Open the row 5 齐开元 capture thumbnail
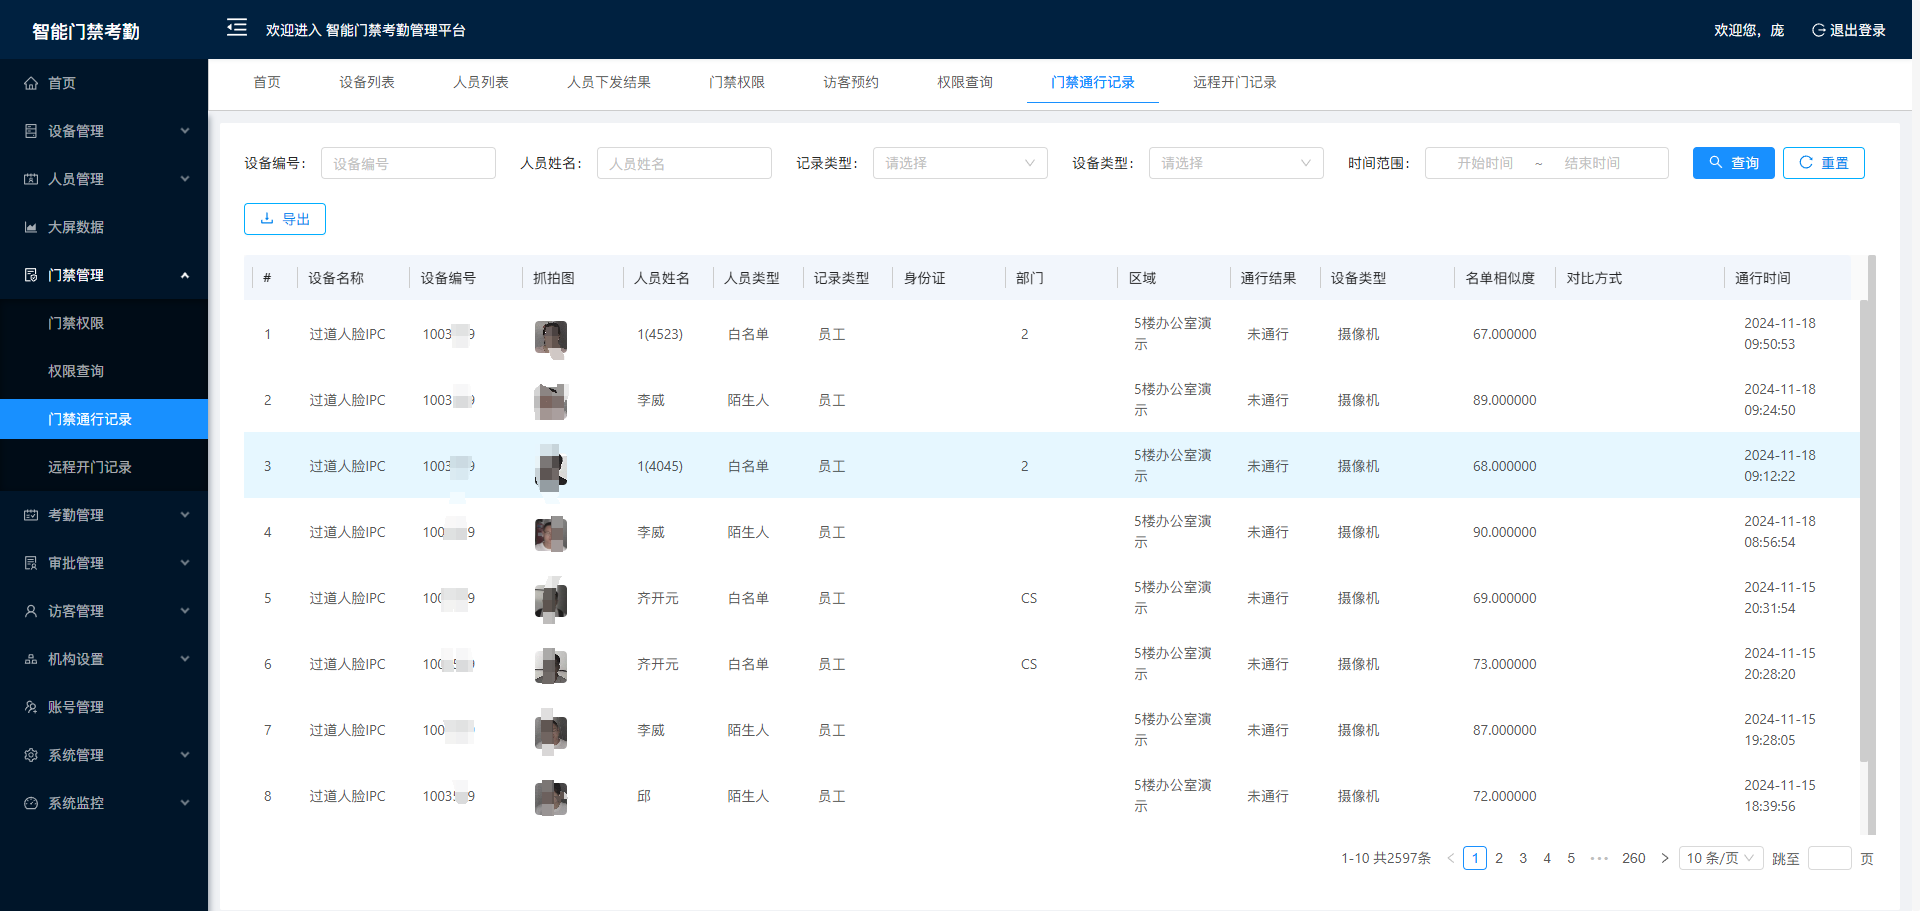This screenshot has height=911, width=1920. point(551,601)
